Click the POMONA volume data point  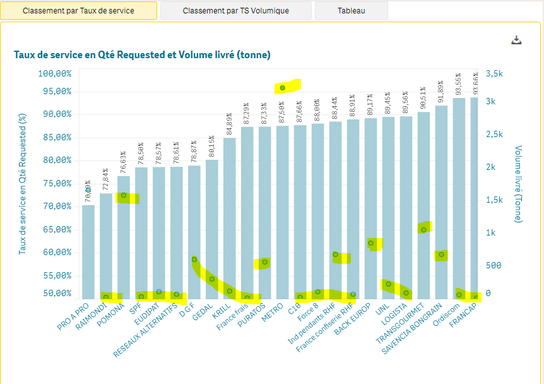tap(124, 195)
